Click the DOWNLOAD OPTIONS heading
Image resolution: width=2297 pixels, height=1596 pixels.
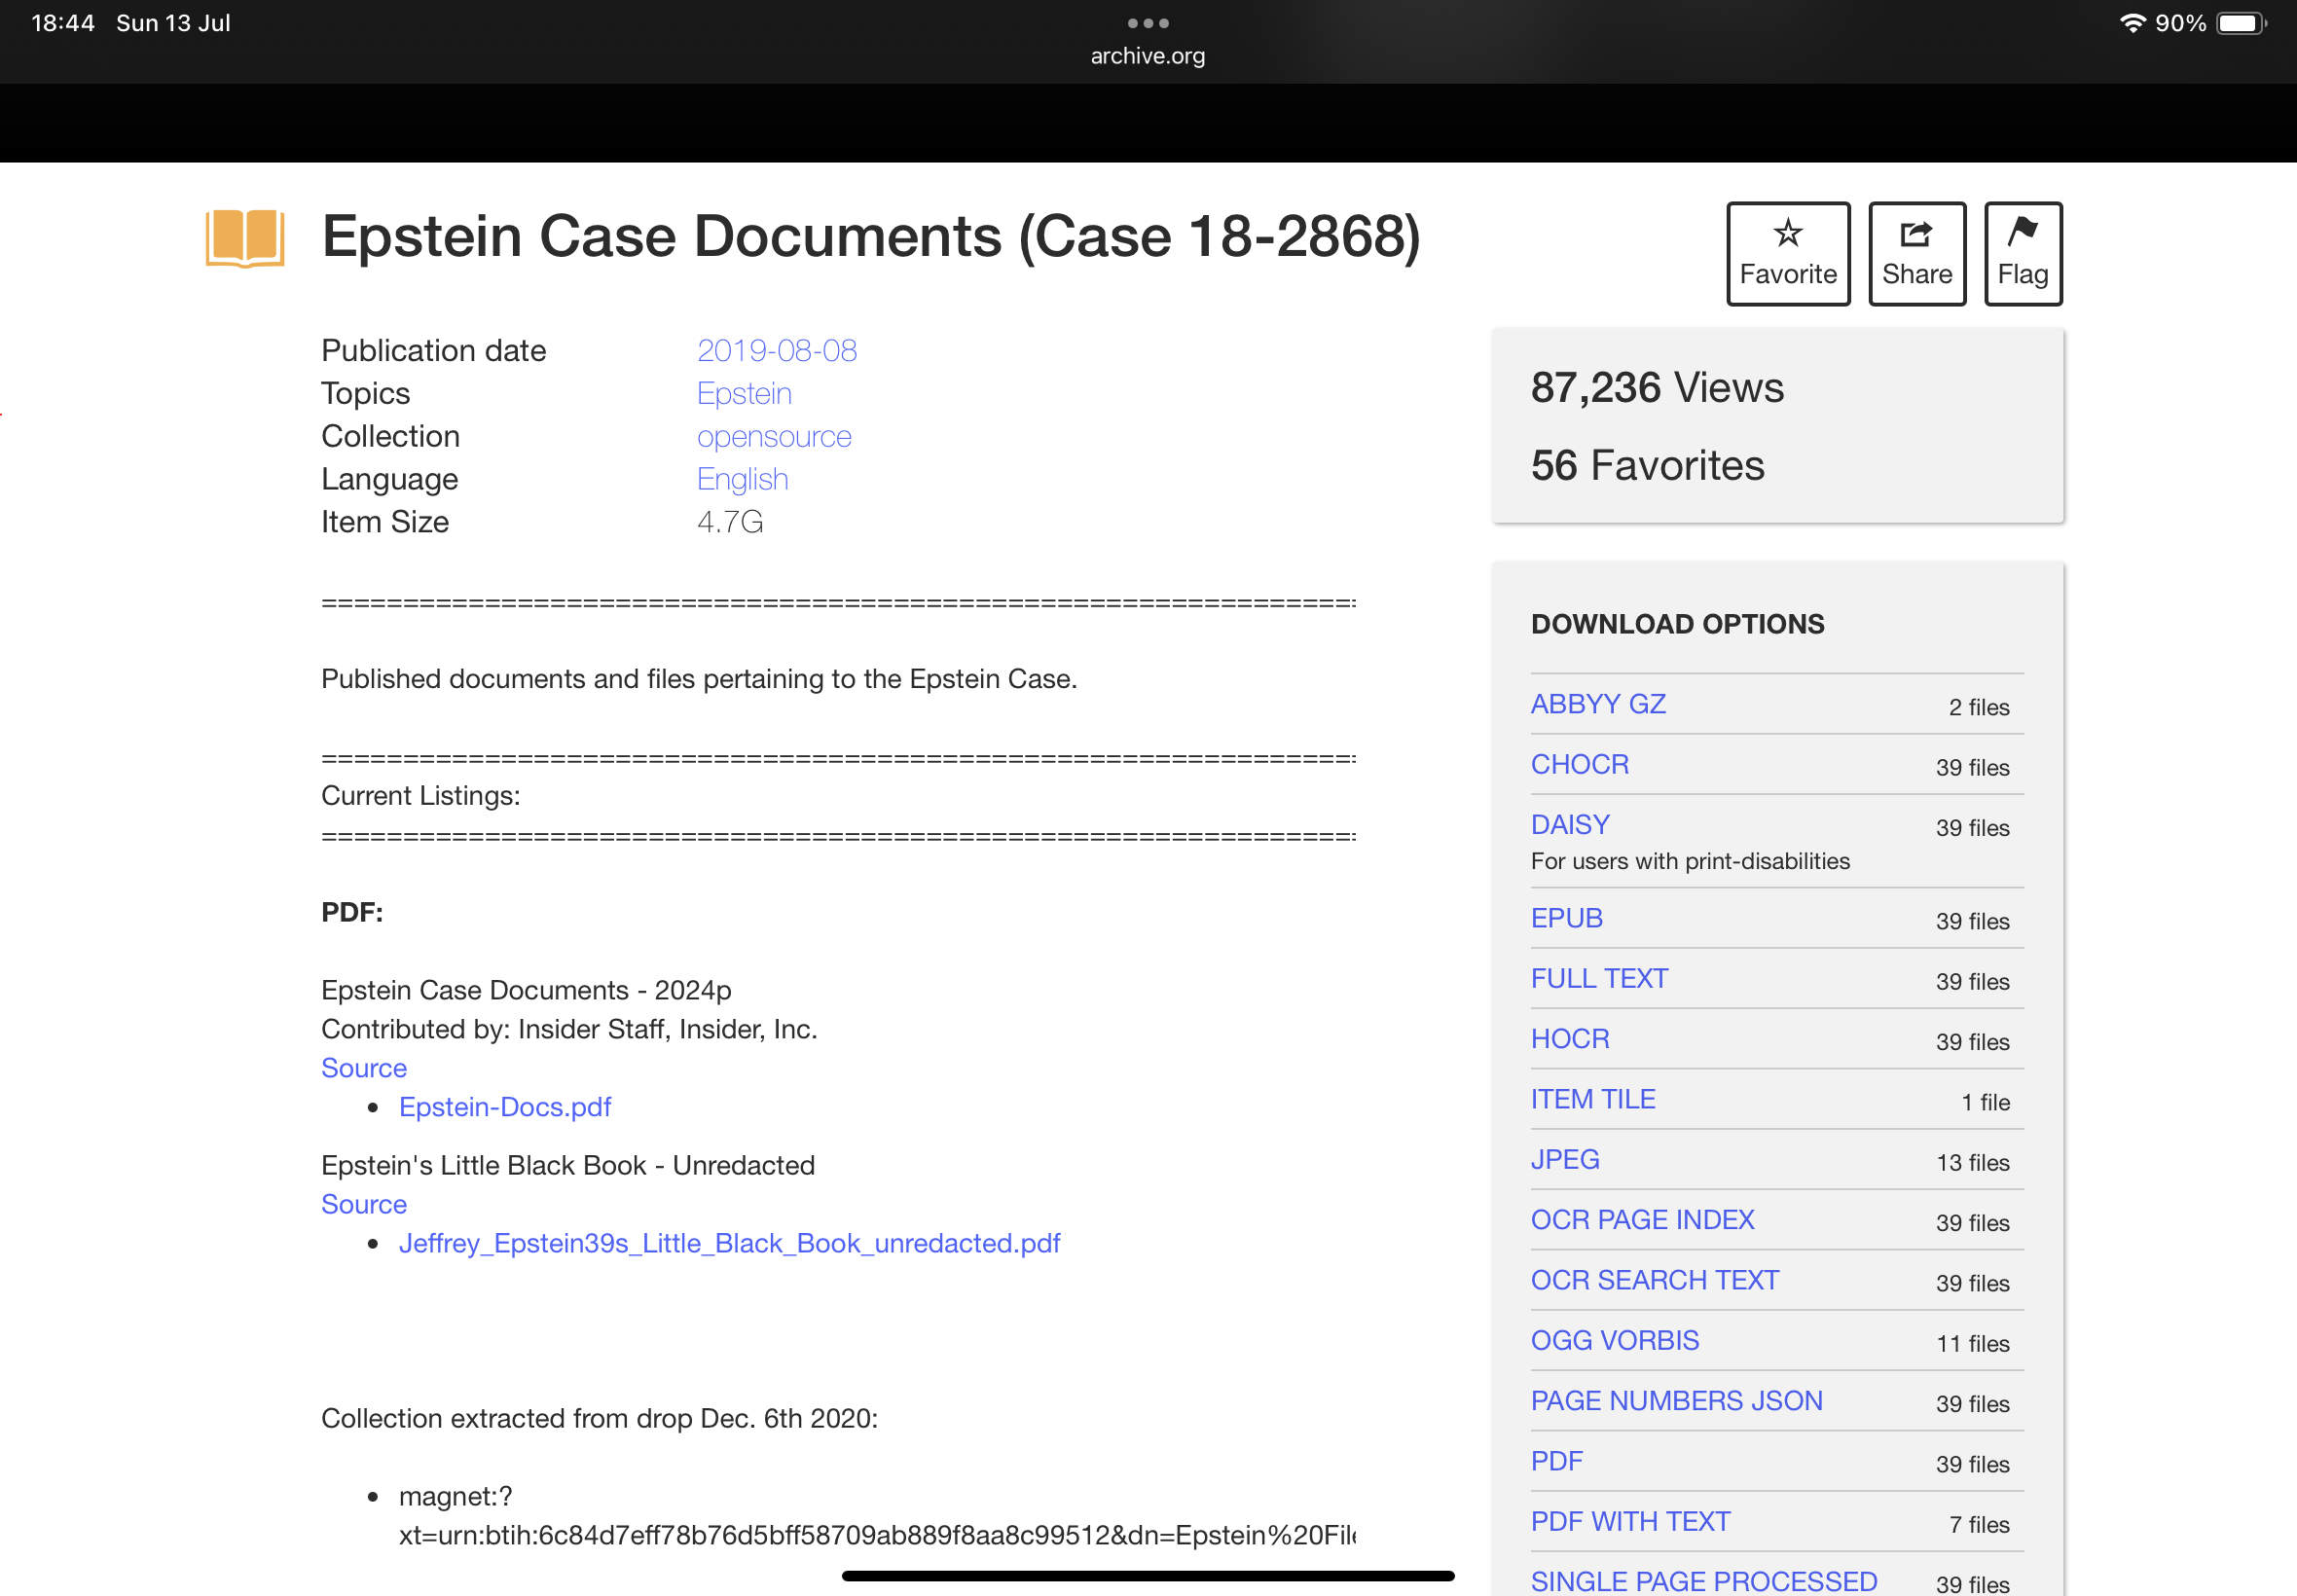[x=1677, y=624]
